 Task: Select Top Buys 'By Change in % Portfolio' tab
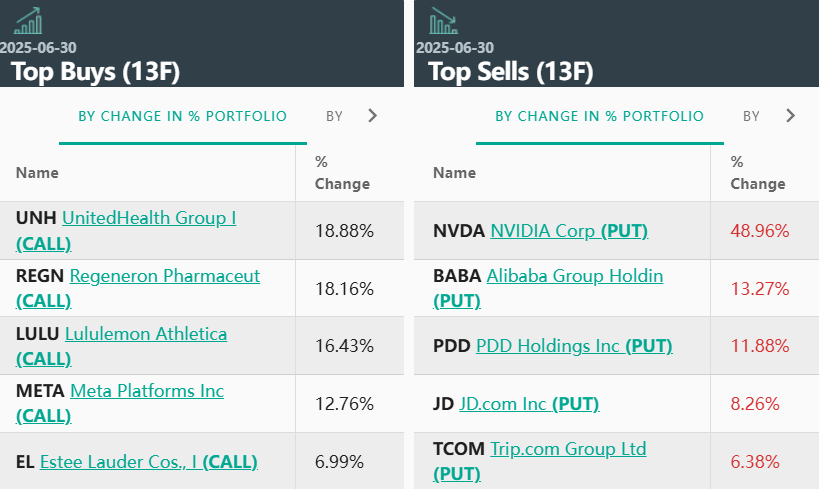pos(182,116)
